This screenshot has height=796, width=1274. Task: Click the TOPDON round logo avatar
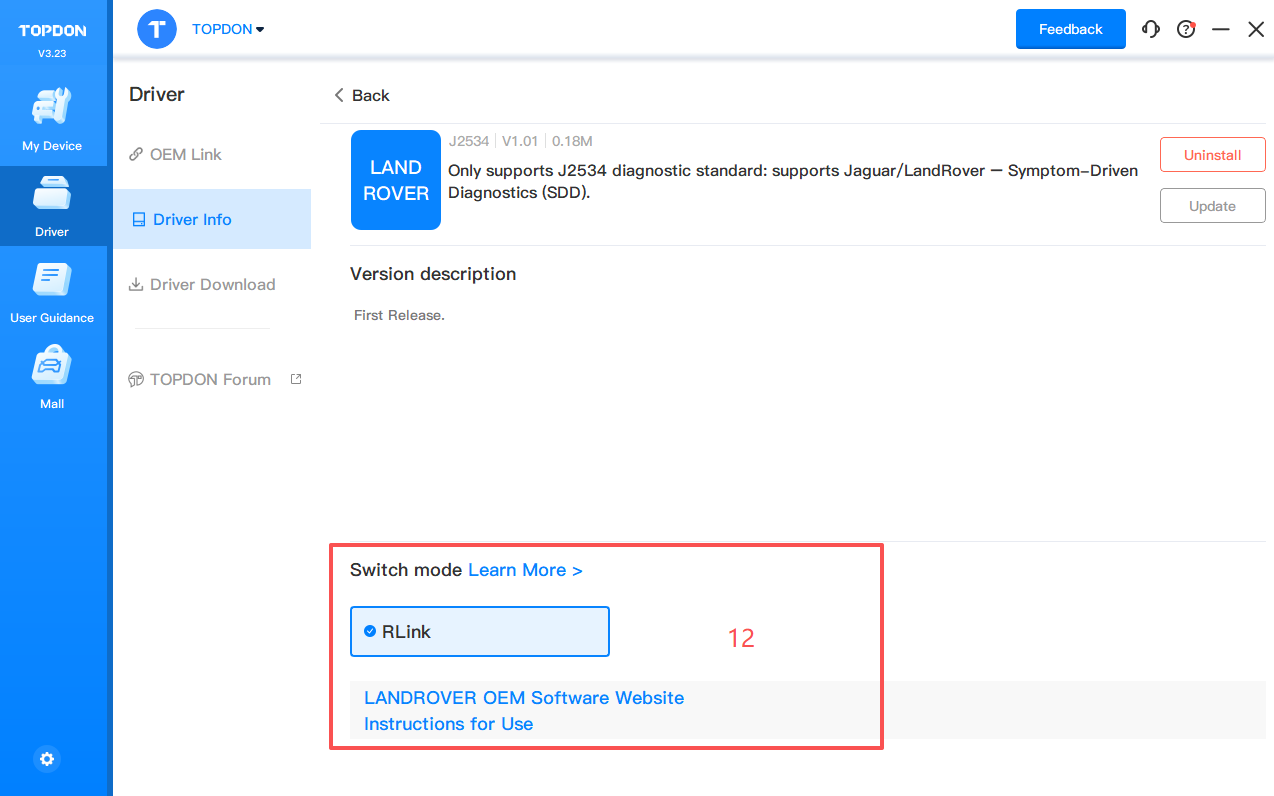[x=157, y=29]
